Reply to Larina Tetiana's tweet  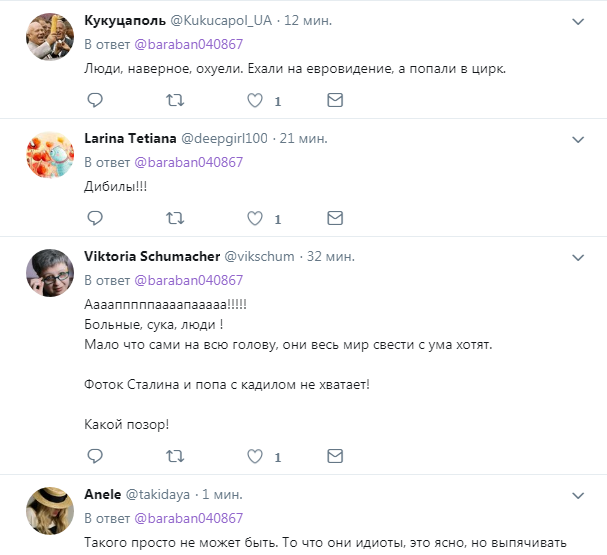[x=95, y=217]
